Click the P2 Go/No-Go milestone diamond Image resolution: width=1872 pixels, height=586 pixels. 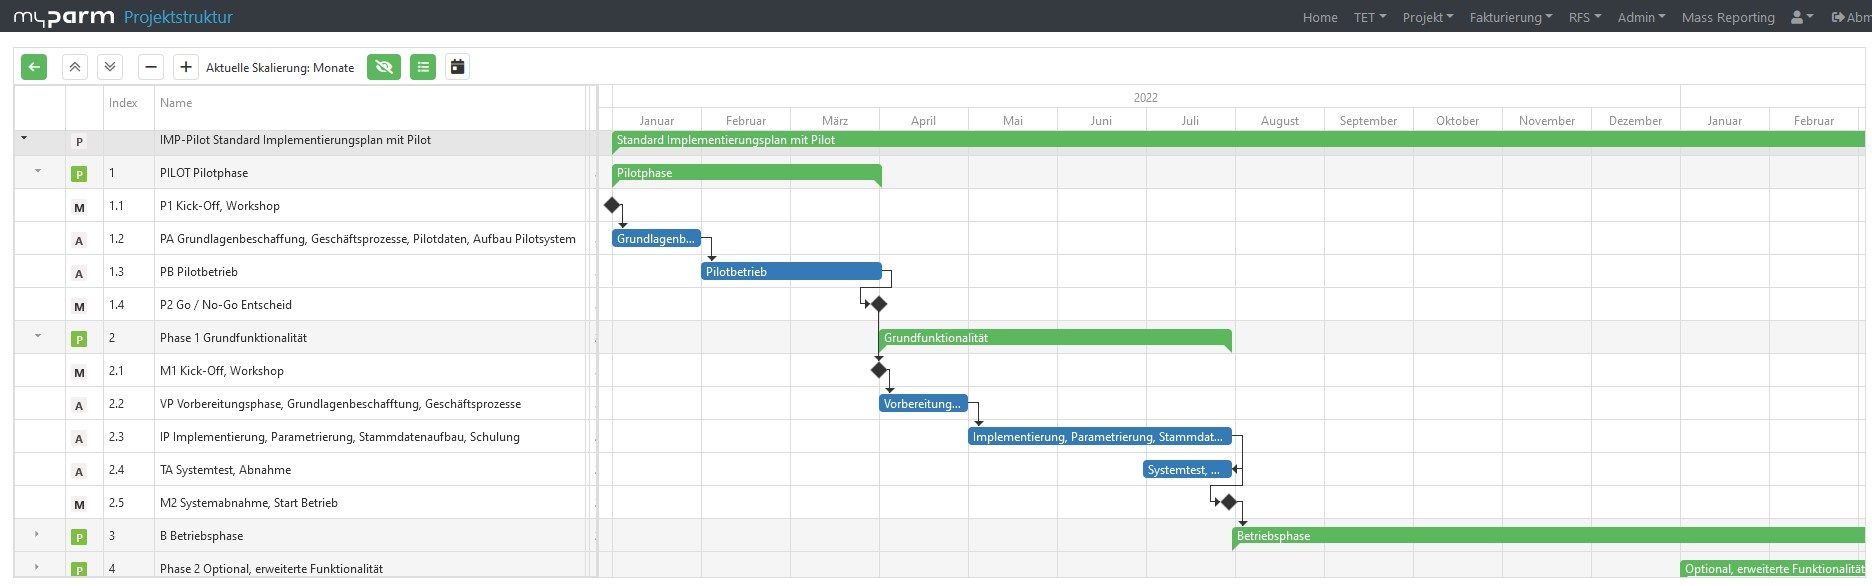(879, 304)
